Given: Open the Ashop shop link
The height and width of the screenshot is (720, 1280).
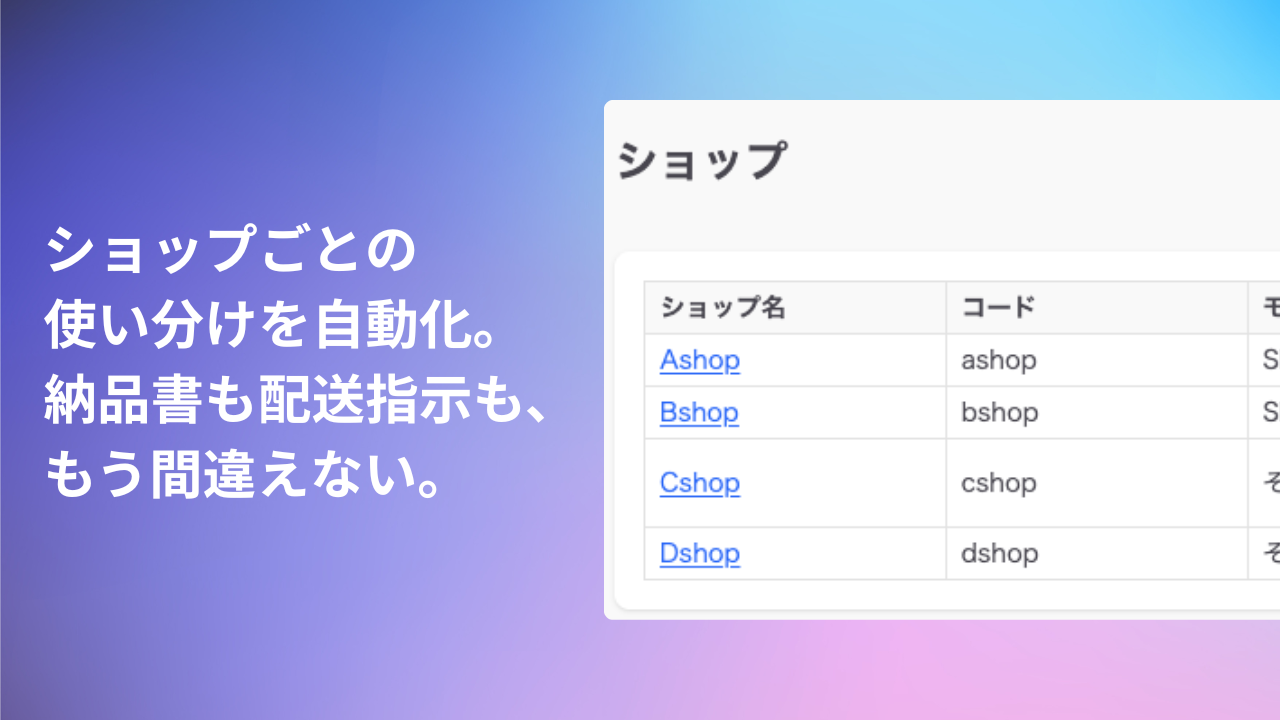Looking at the screenshot, I should coord(700,360).
